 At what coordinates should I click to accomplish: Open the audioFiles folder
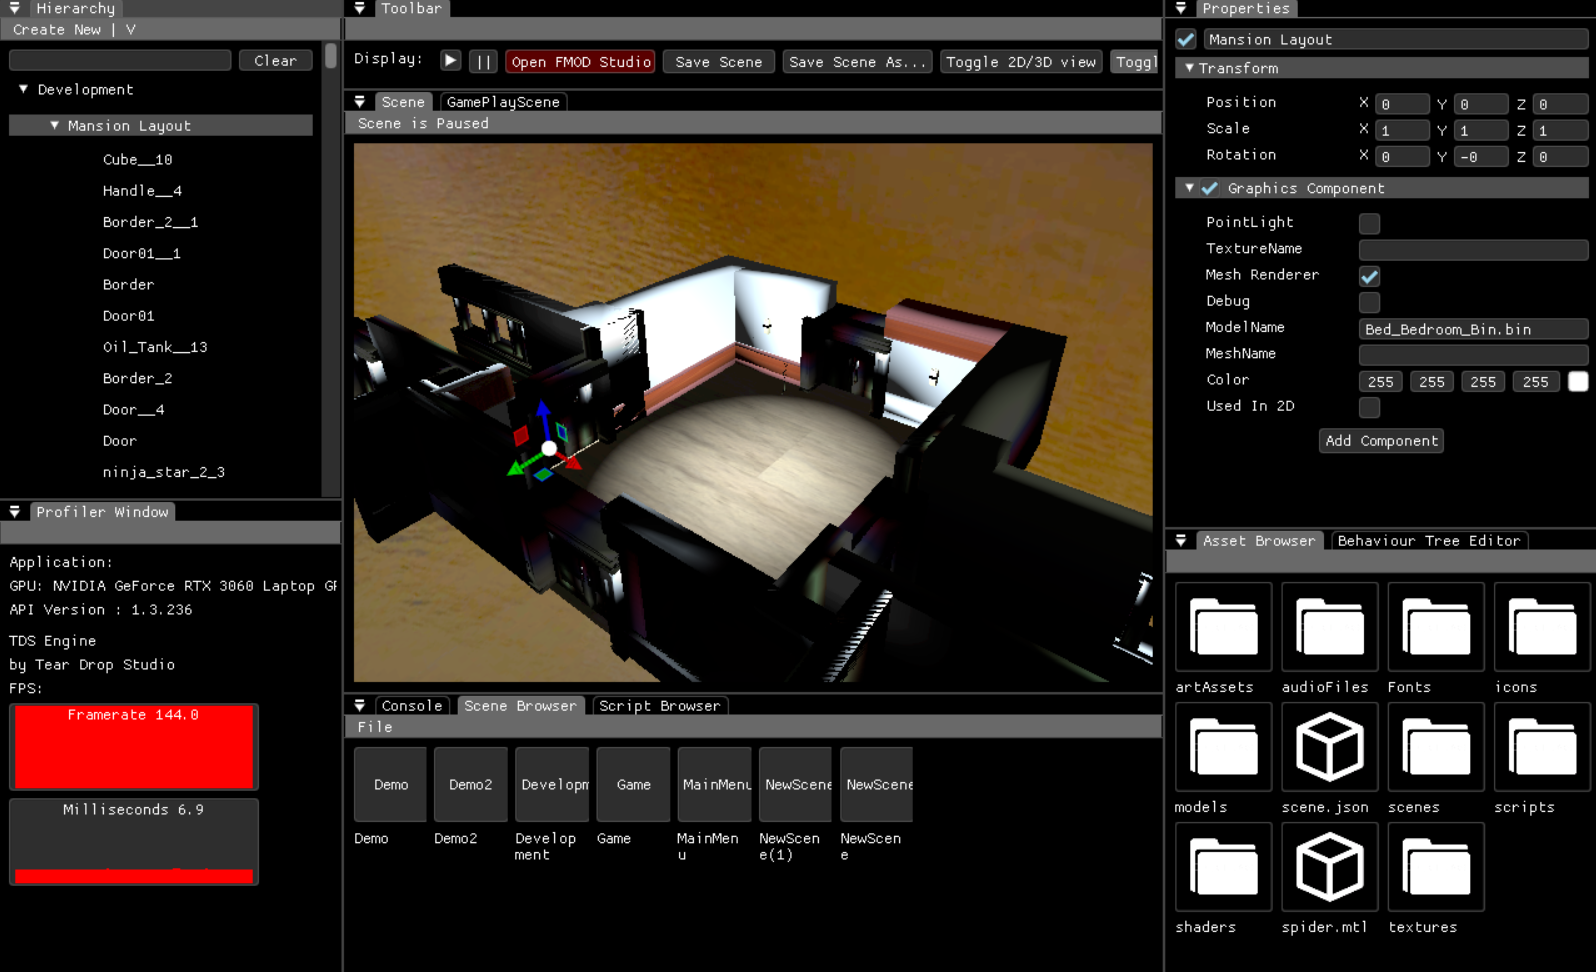tap(1329, 627)
